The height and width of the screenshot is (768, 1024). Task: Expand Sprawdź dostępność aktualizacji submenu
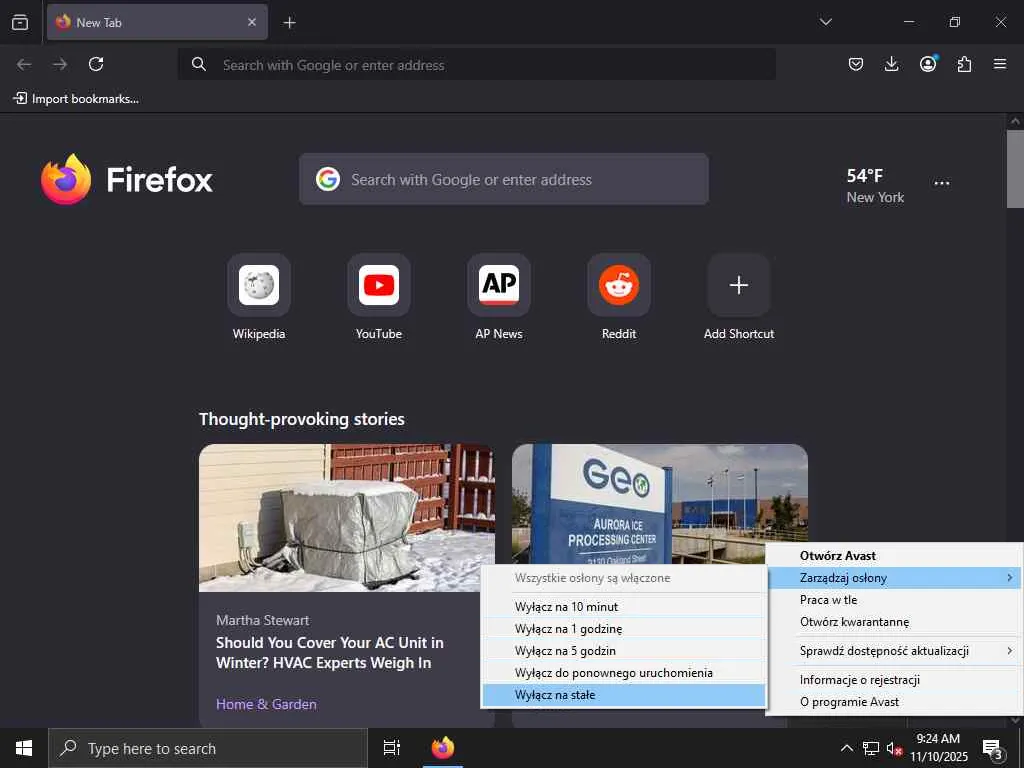[x=894, y=651]
